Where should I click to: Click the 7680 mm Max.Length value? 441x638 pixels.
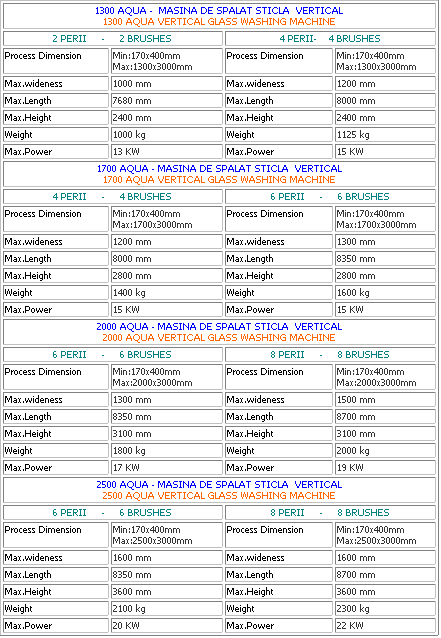click(x=167, y=101)
